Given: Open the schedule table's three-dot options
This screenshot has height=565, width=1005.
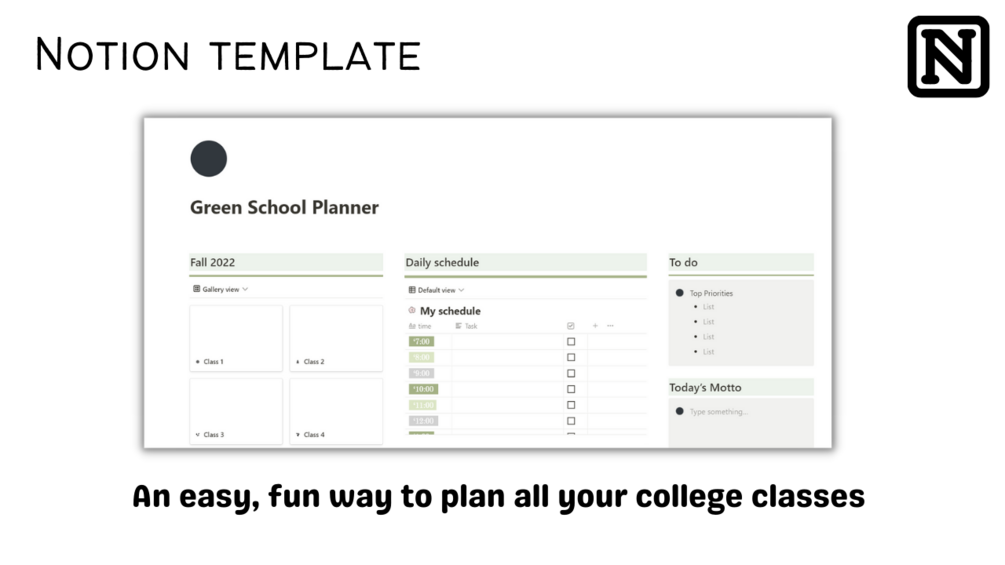Looking at the screenshot, I should tap(611, 326).
